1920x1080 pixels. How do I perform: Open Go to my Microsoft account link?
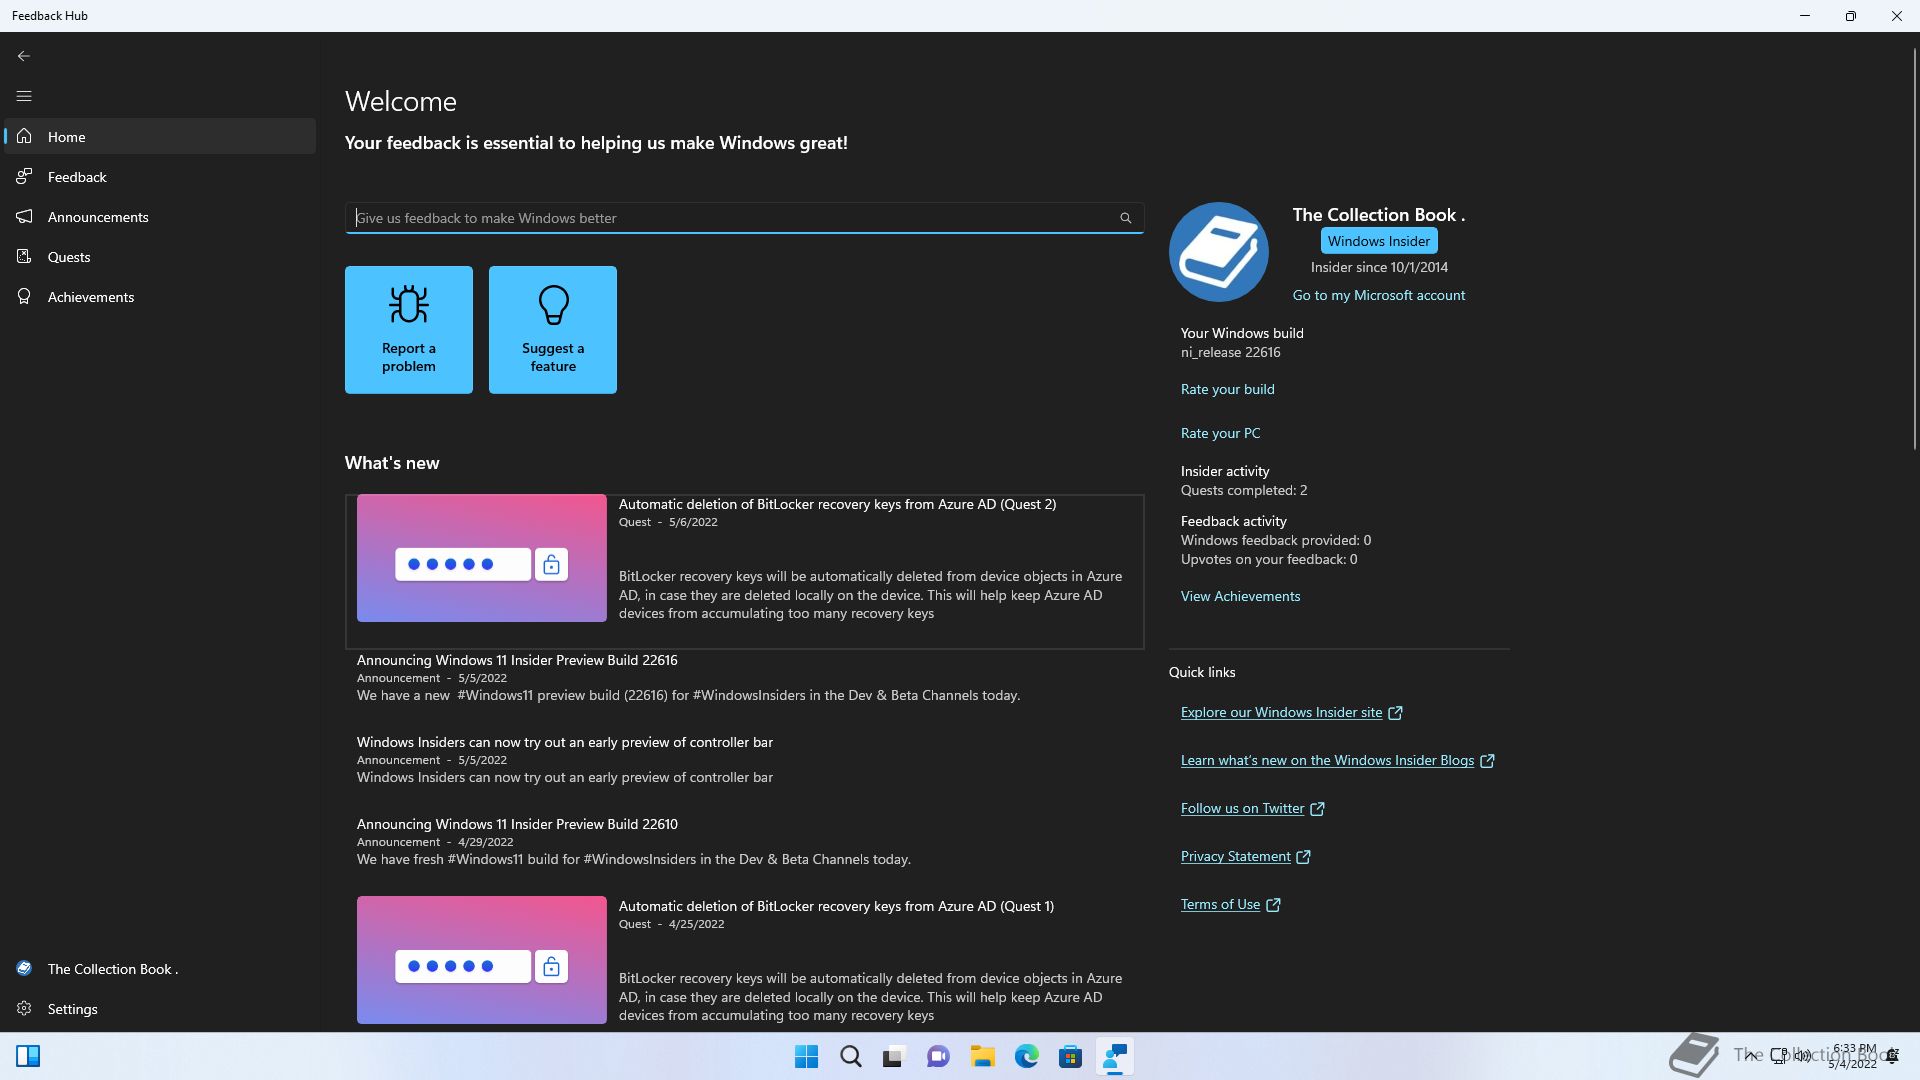1379,295
